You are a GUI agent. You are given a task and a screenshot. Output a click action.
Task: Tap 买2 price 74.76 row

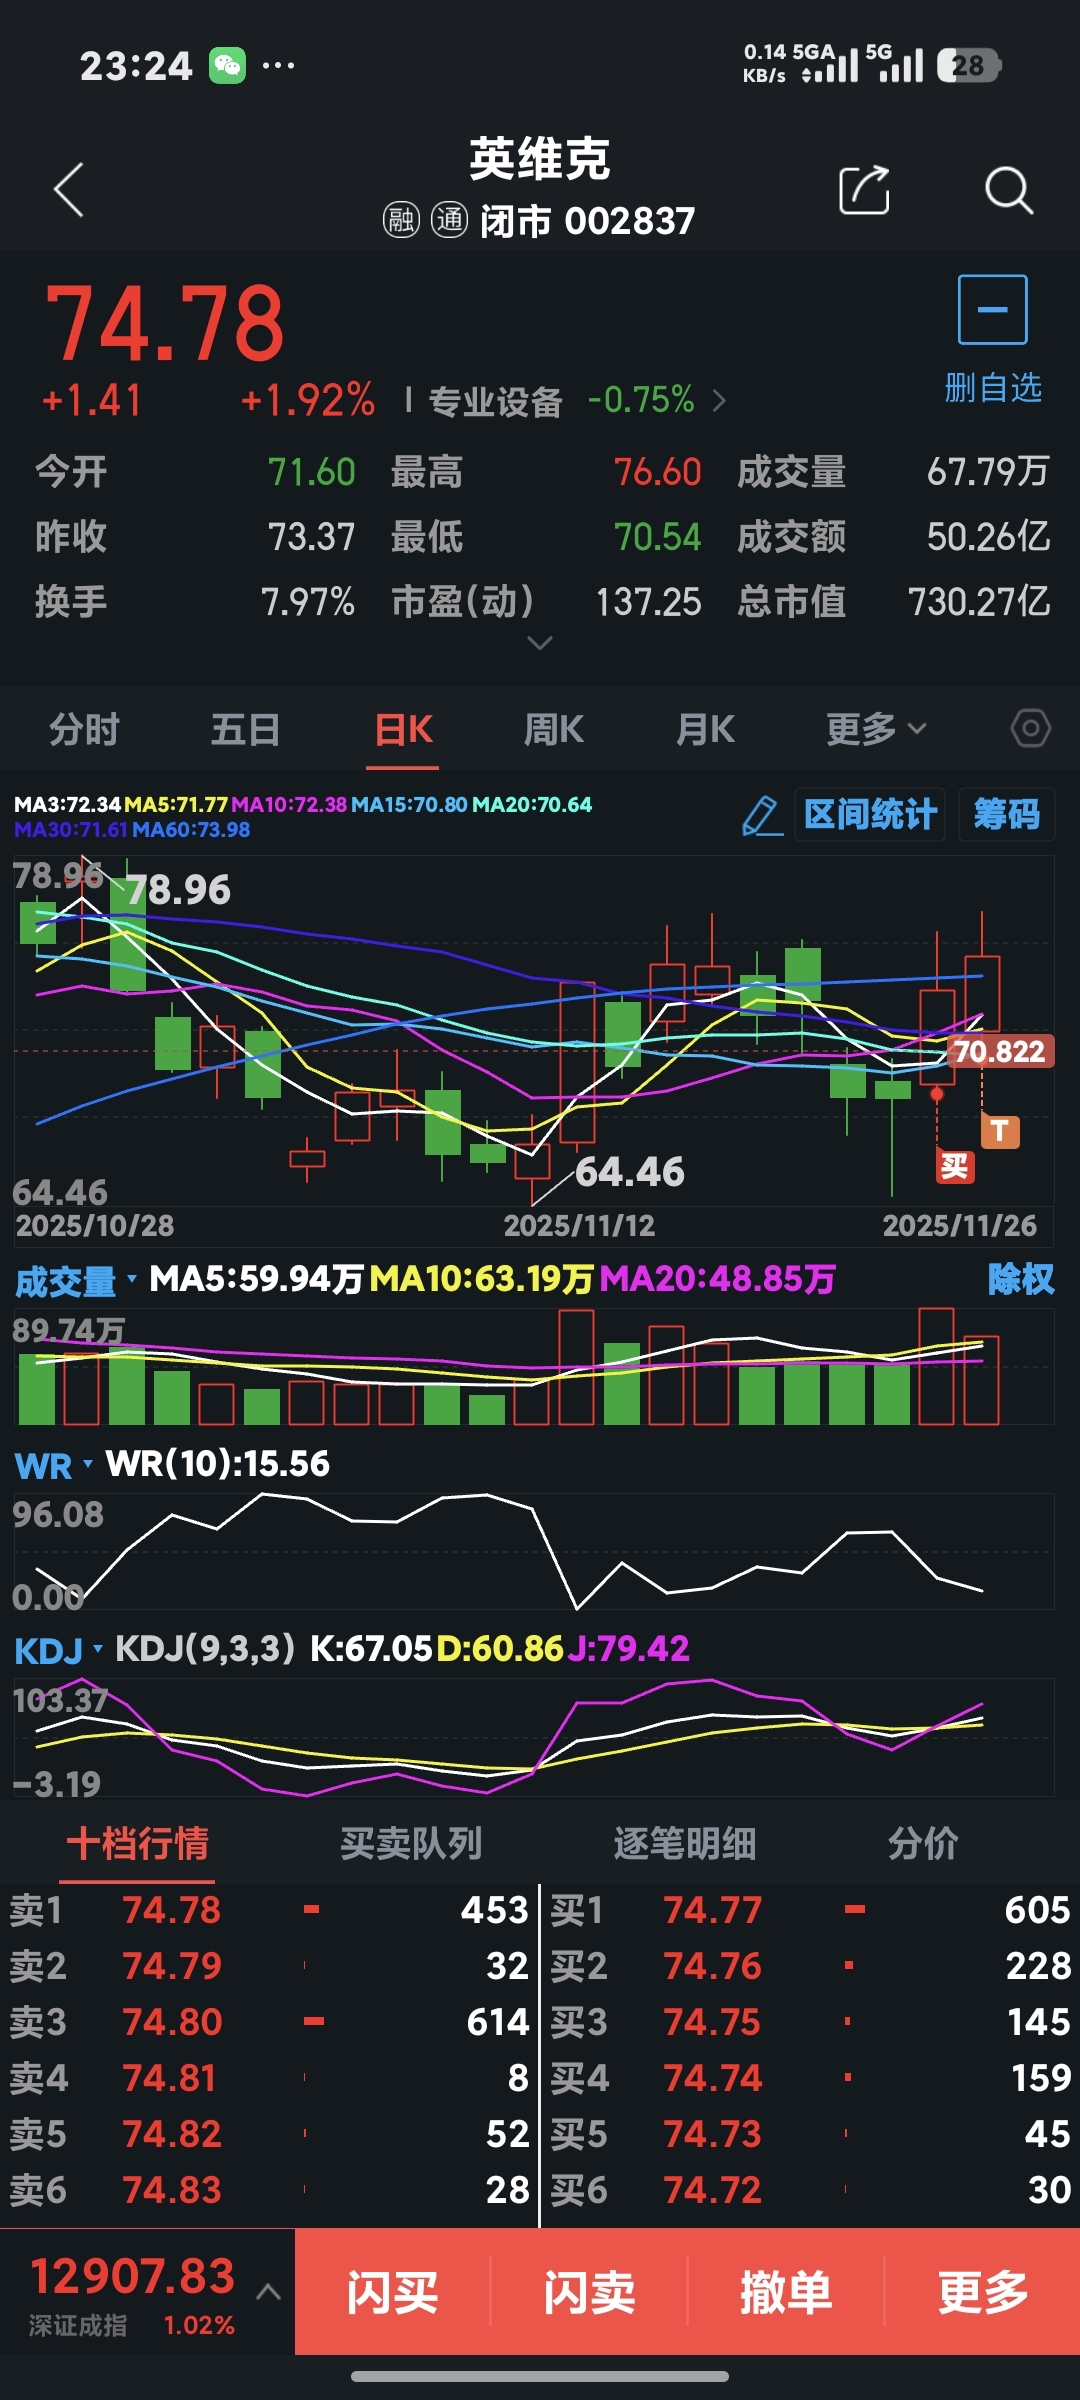pyautogui.click(x=811, y=1966)
